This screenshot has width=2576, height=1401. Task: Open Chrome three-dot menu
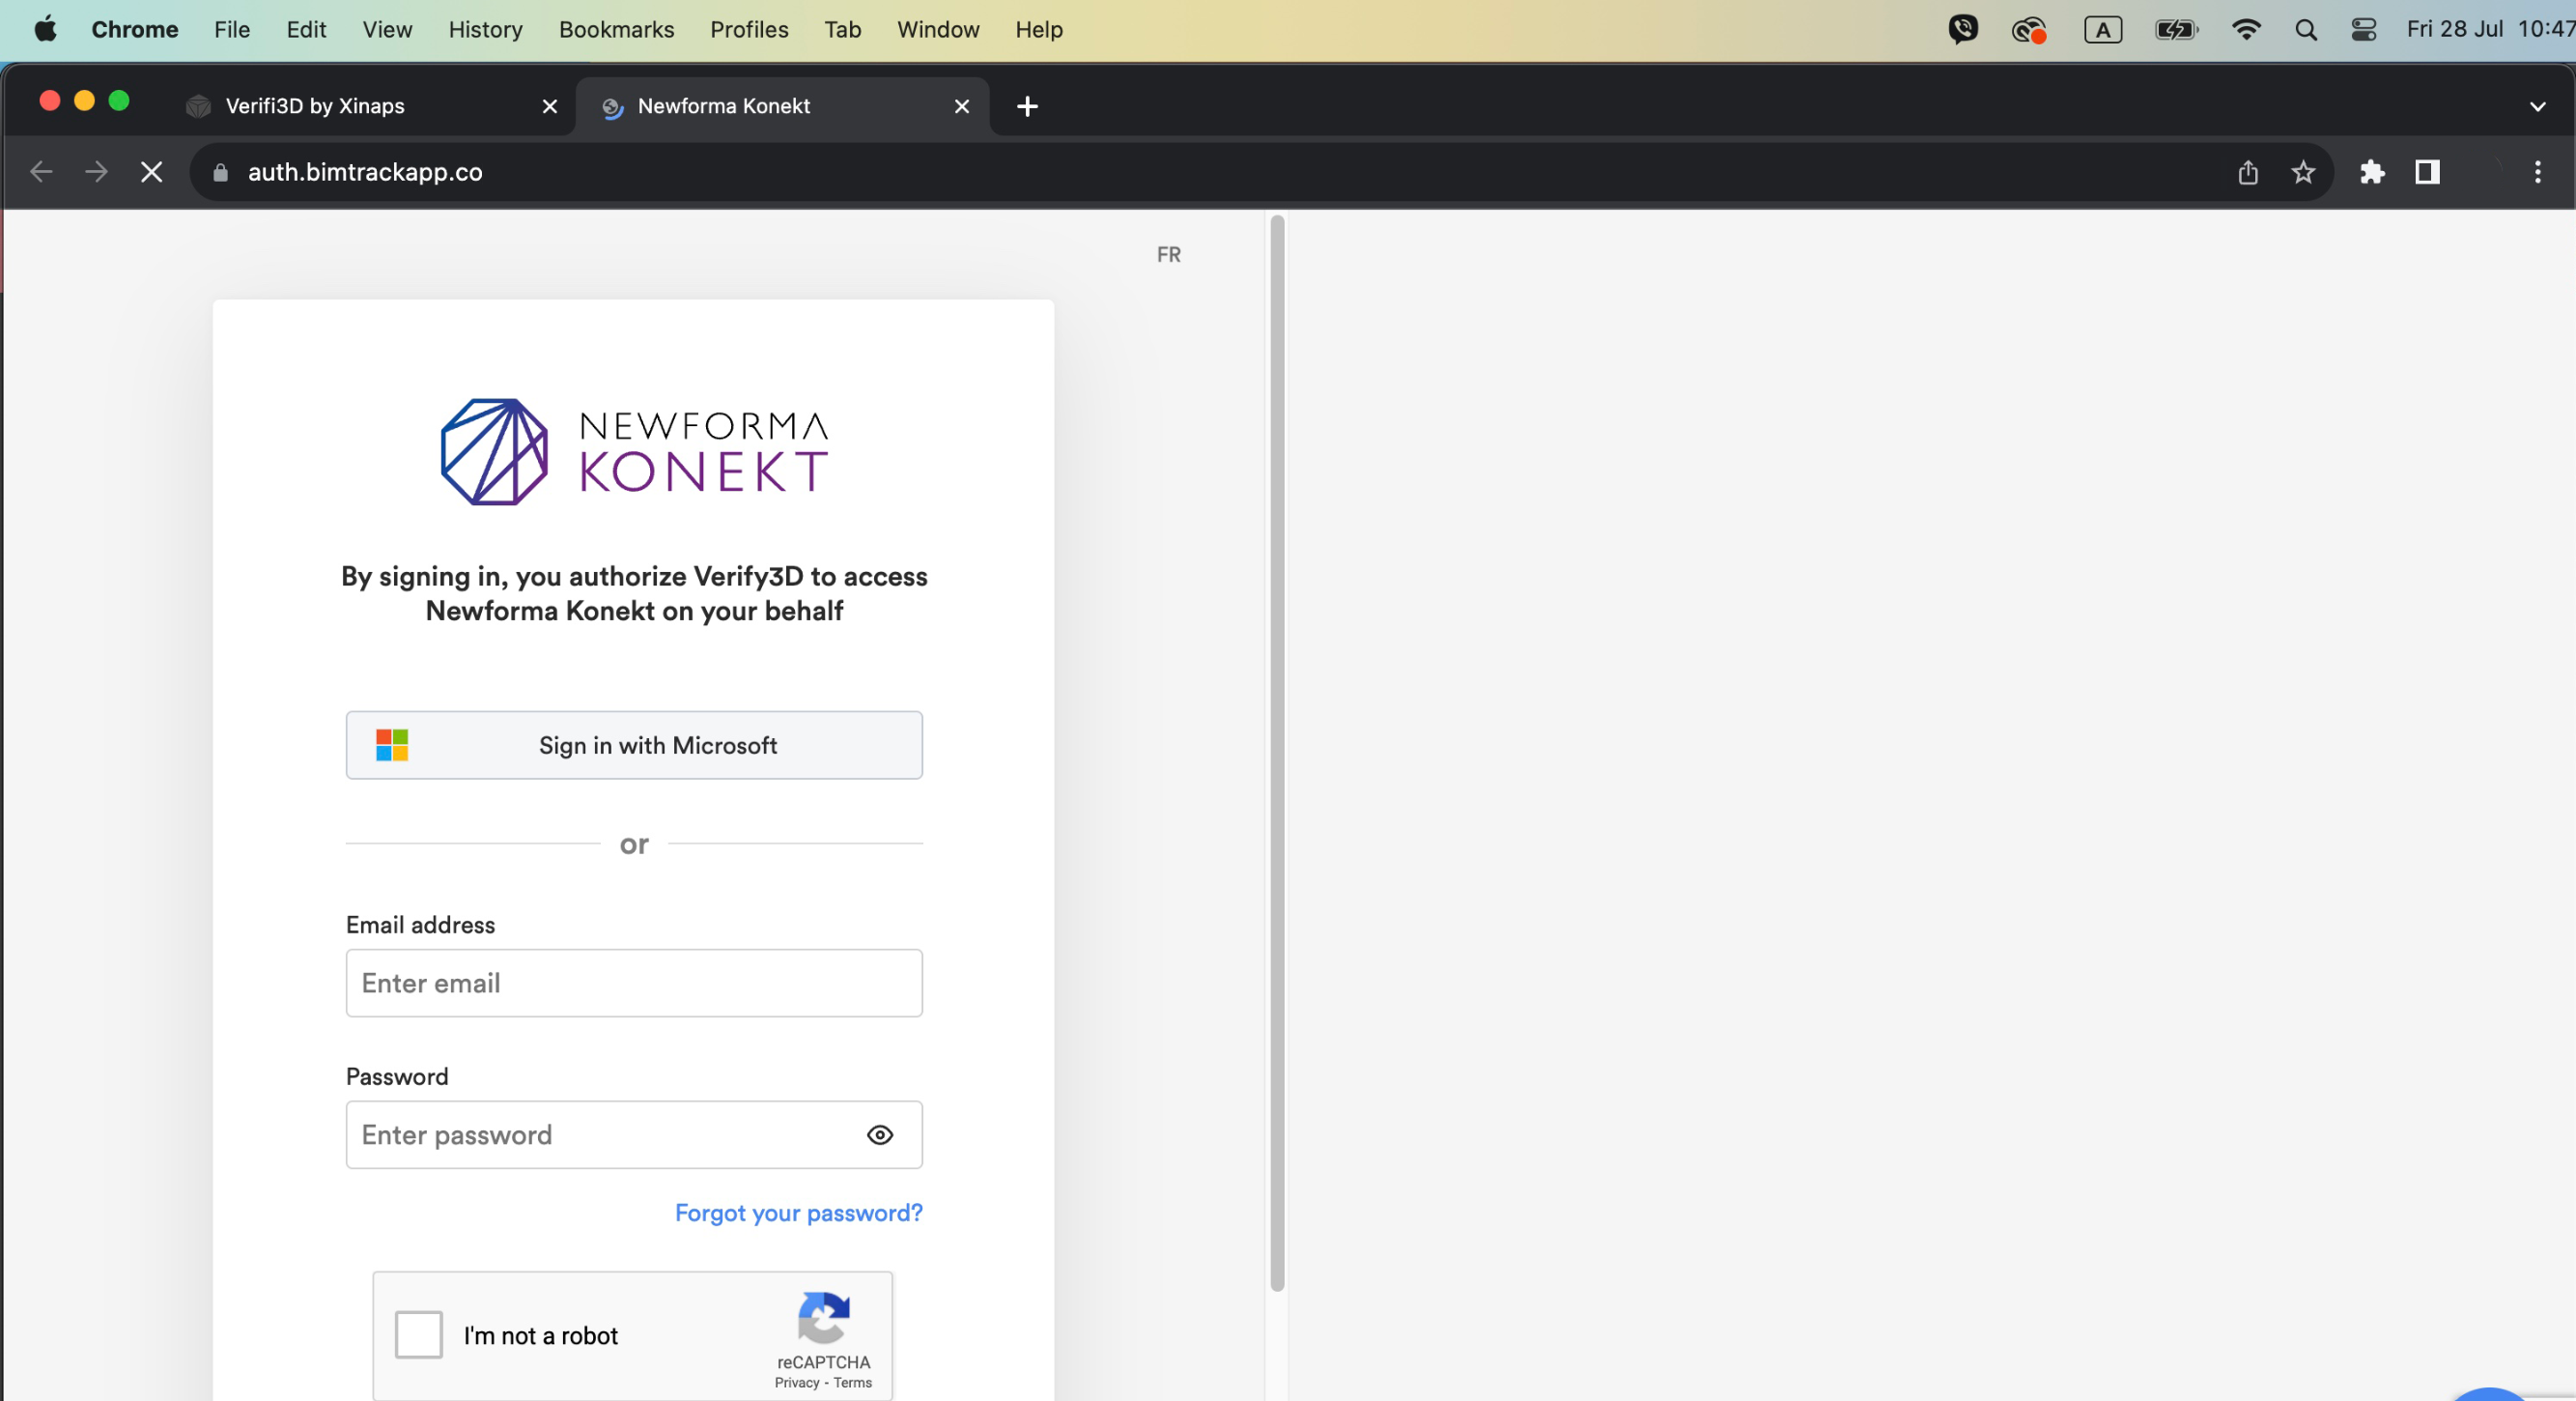click(2538, 172)
